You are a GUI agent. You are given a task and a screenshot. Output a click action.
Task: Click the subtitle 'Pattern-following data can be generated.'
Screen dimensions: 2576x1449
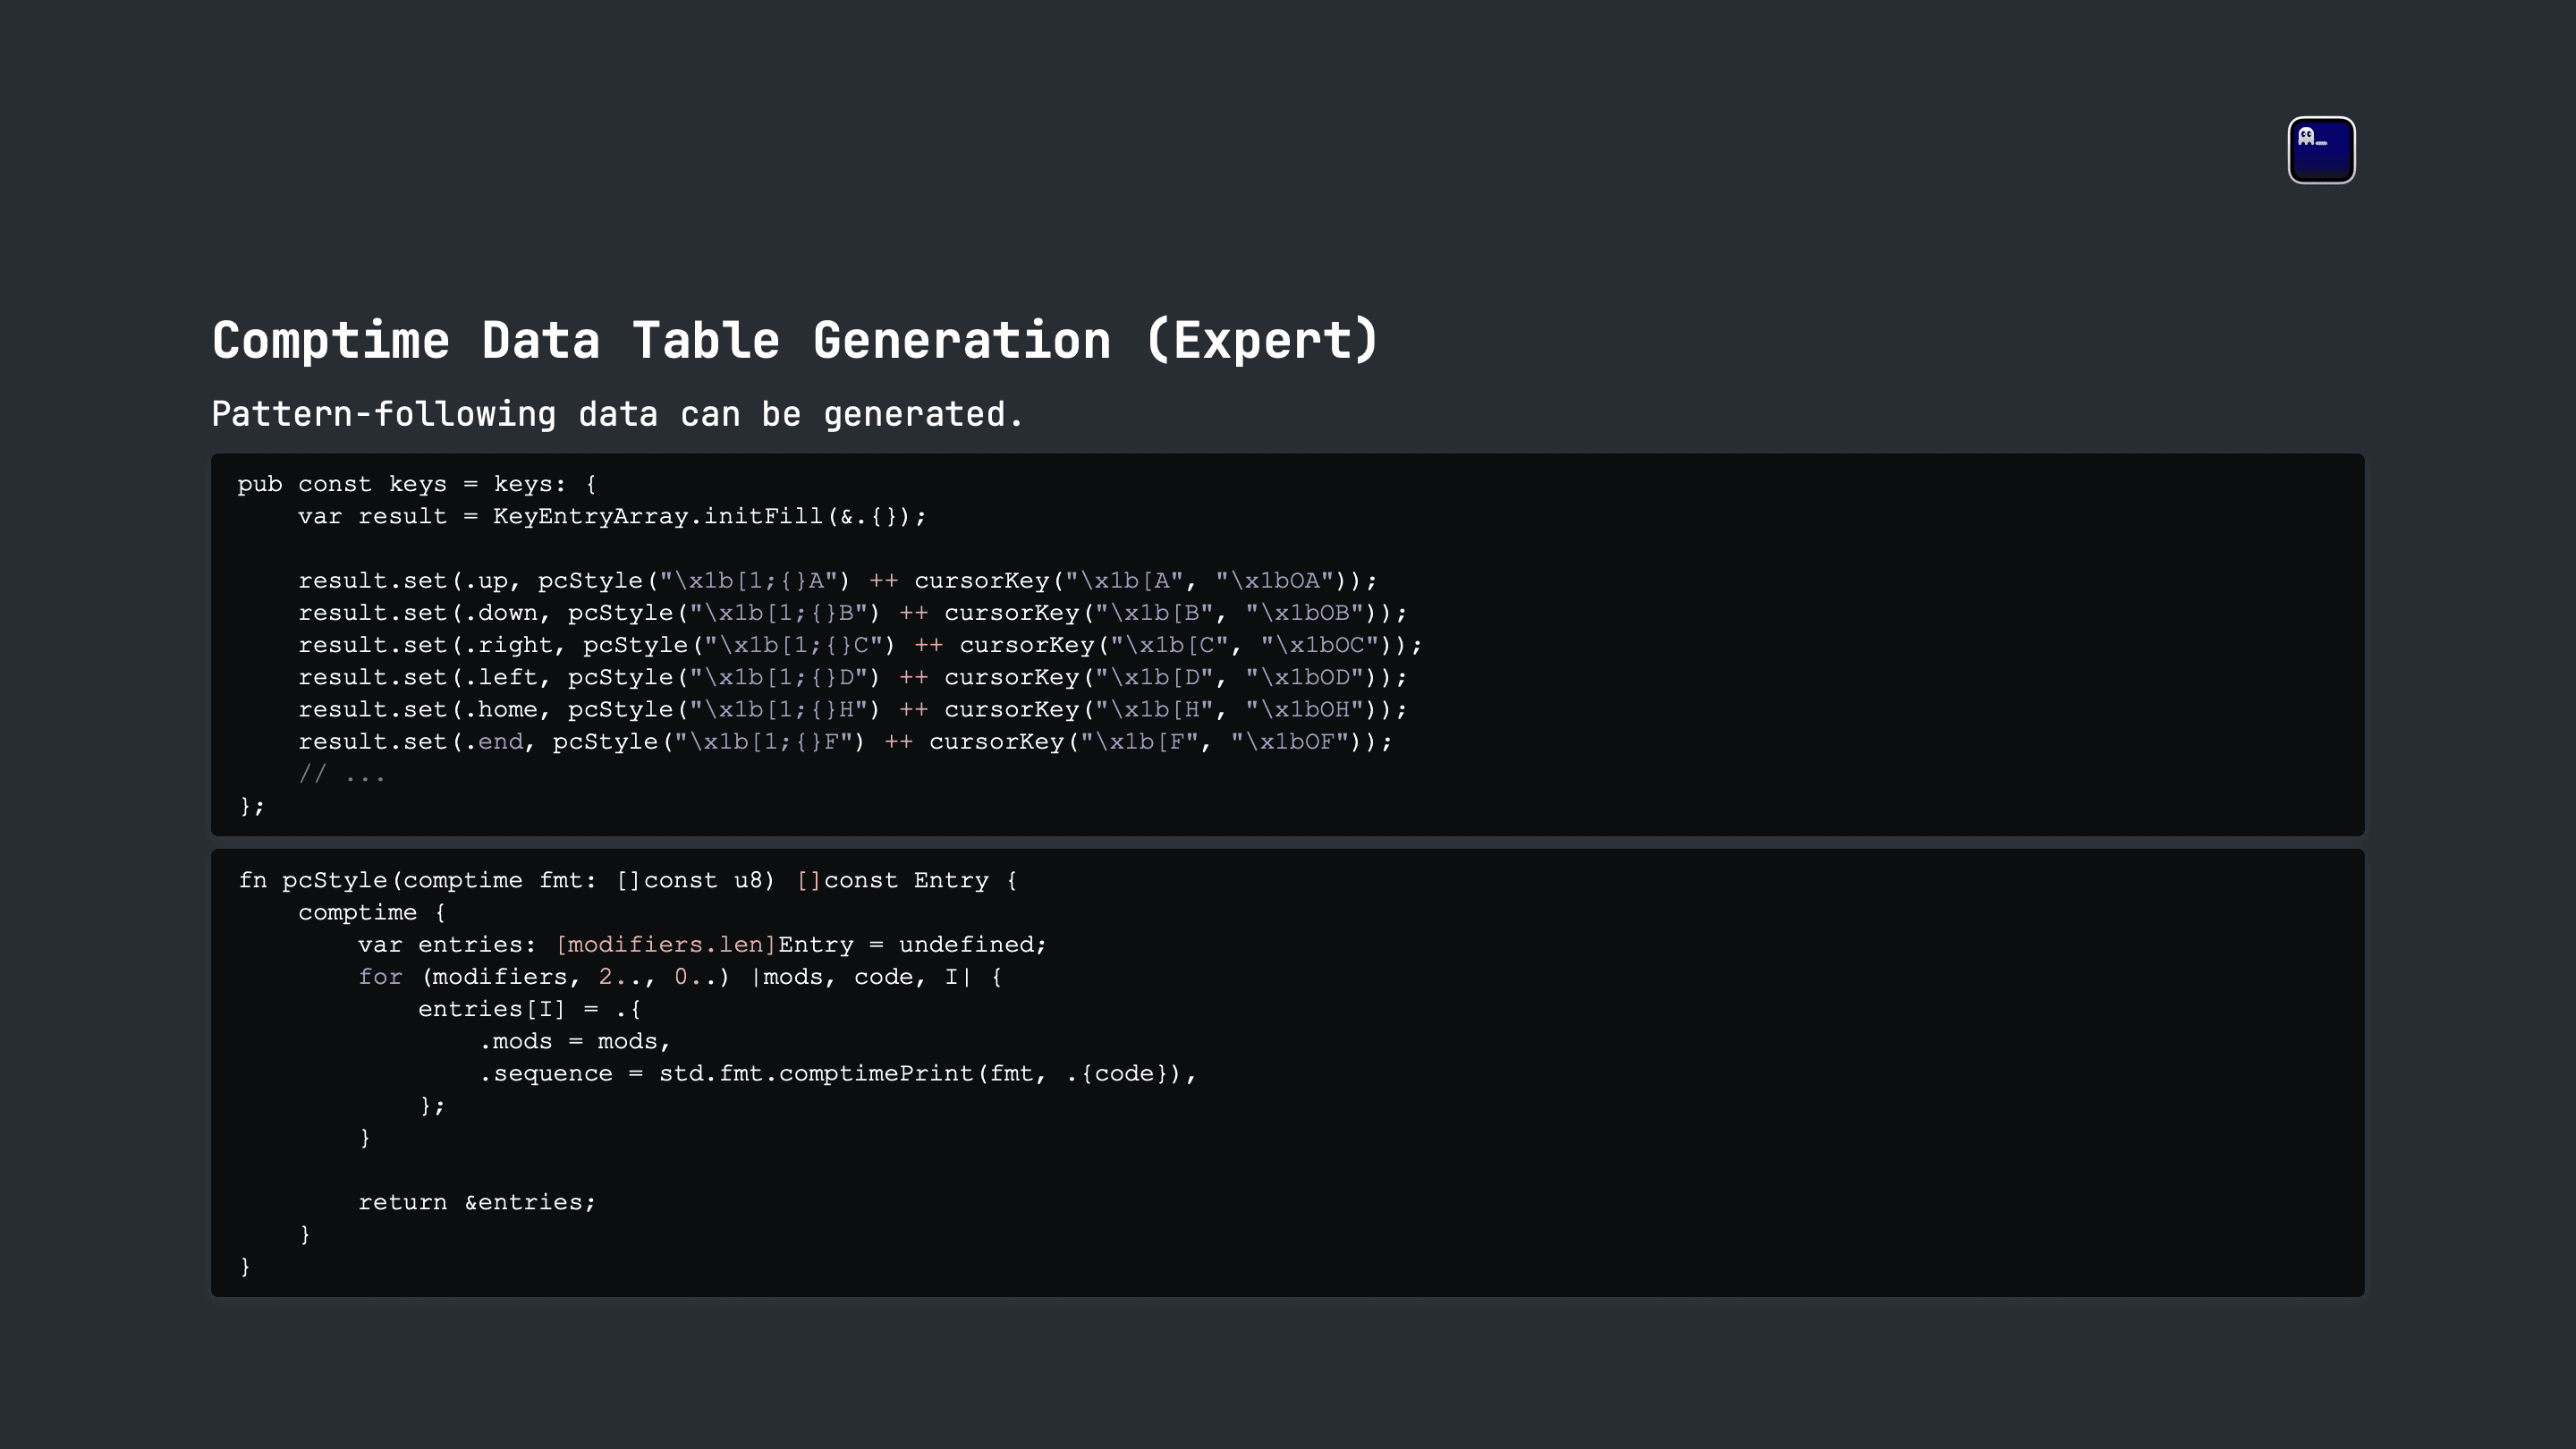pos(617,414)
